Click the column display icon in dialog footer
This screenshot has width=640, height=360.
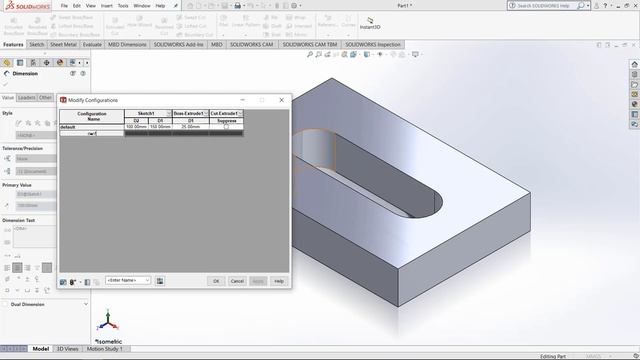click(x=87, y=282)
